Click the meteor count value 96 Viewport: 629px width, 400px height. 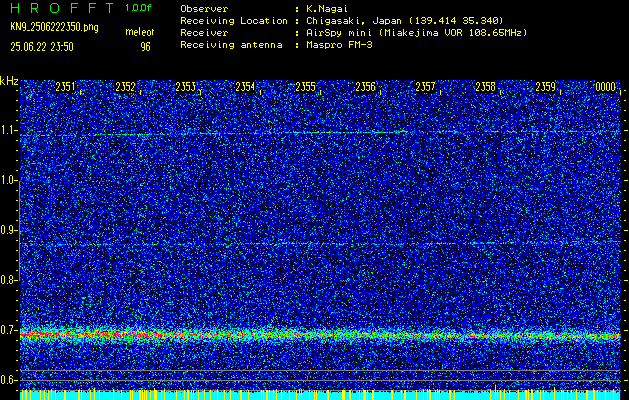[145, 47]
